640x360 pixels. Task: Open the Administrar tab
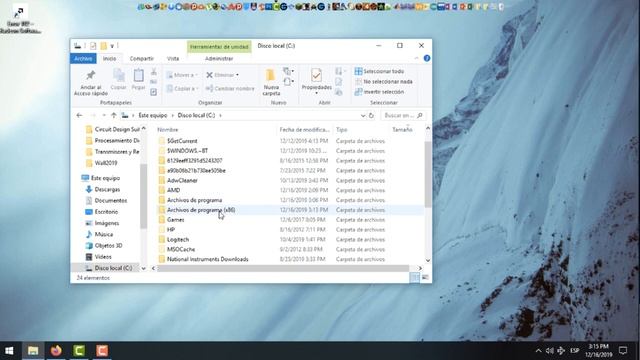click(x=219, y=59)
